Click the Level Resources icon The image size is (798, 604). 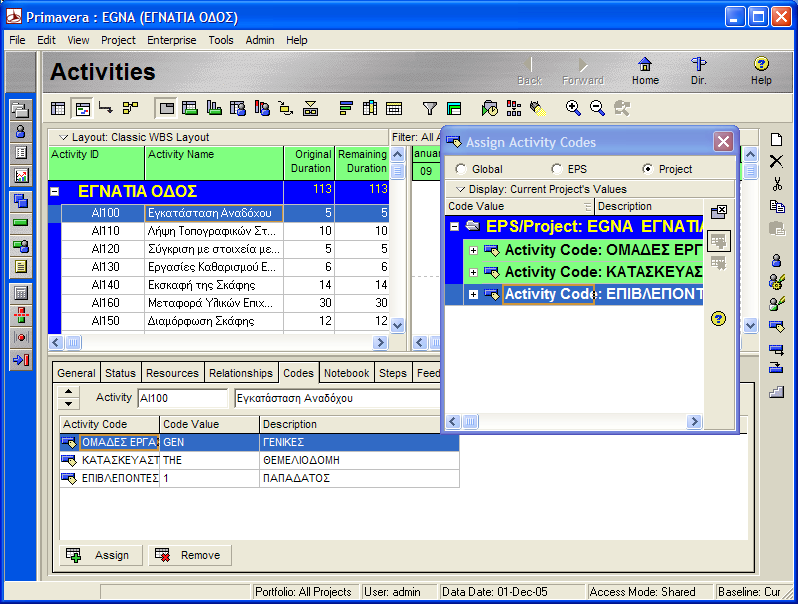(x=514, y=108)
